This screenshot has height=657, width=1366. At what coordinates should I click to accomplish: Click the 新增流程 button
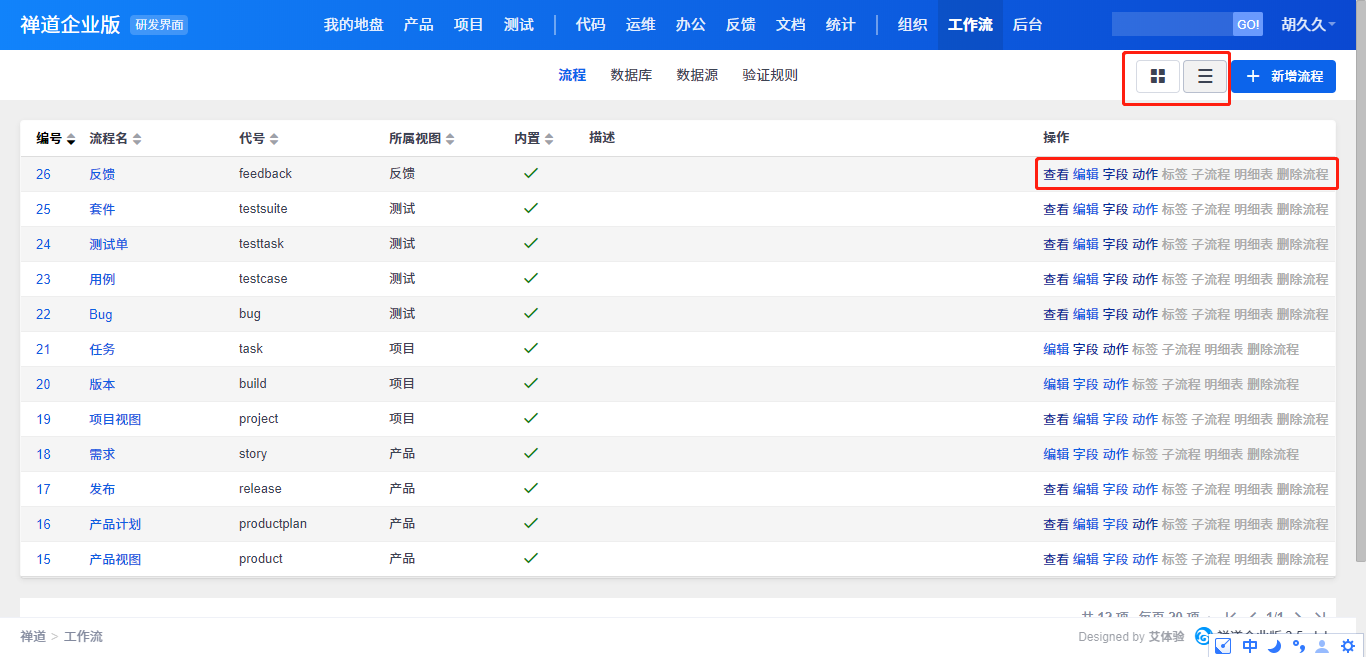(x=1283, y=76)
